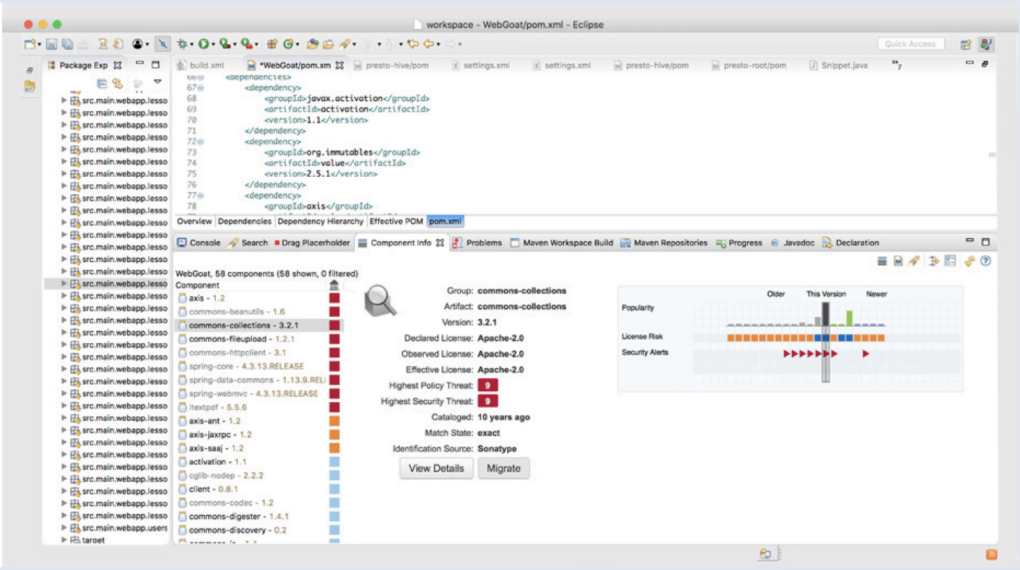This screenshot has height=570, width=1020.
Task: Click Component Info layout toggle icon
Action: click(950, 261)
